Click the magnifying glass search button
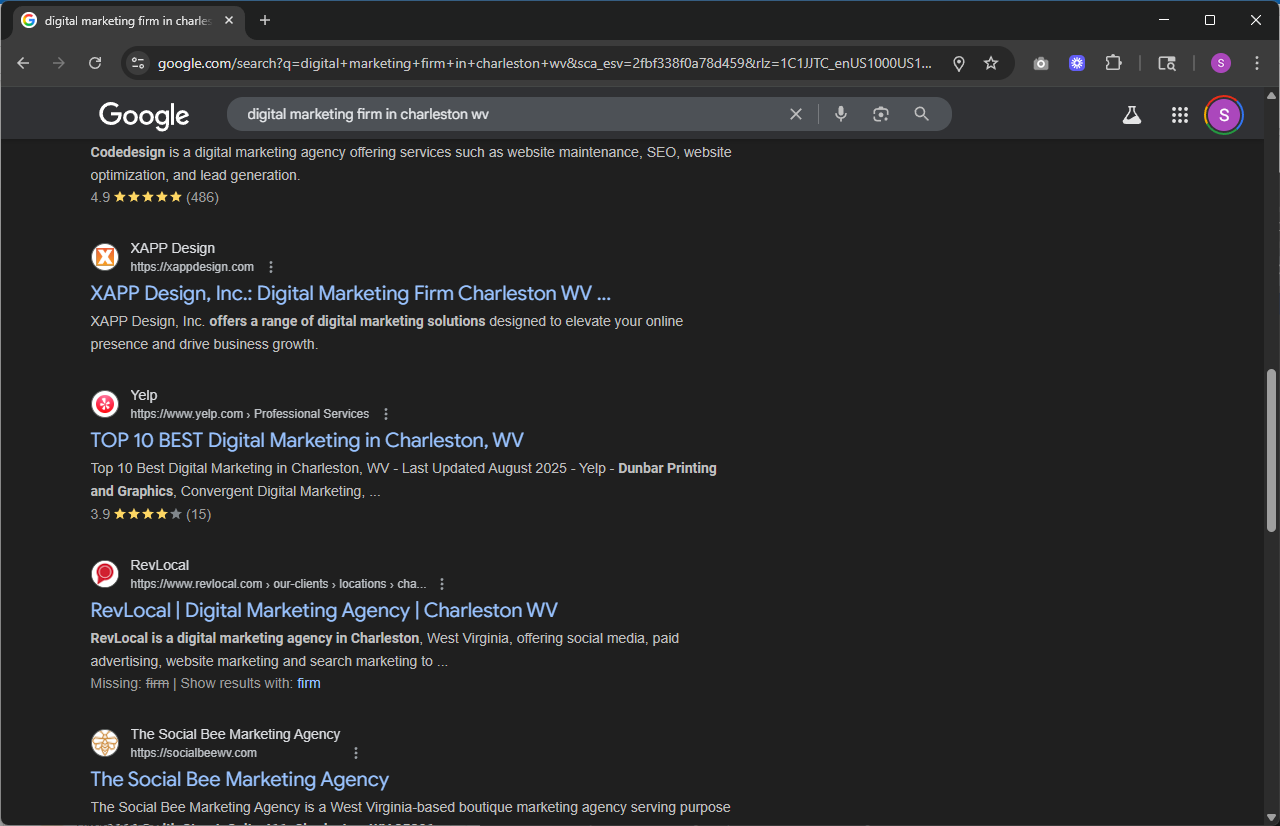Screen dimensions: 1280x826 tap(922, 114)
